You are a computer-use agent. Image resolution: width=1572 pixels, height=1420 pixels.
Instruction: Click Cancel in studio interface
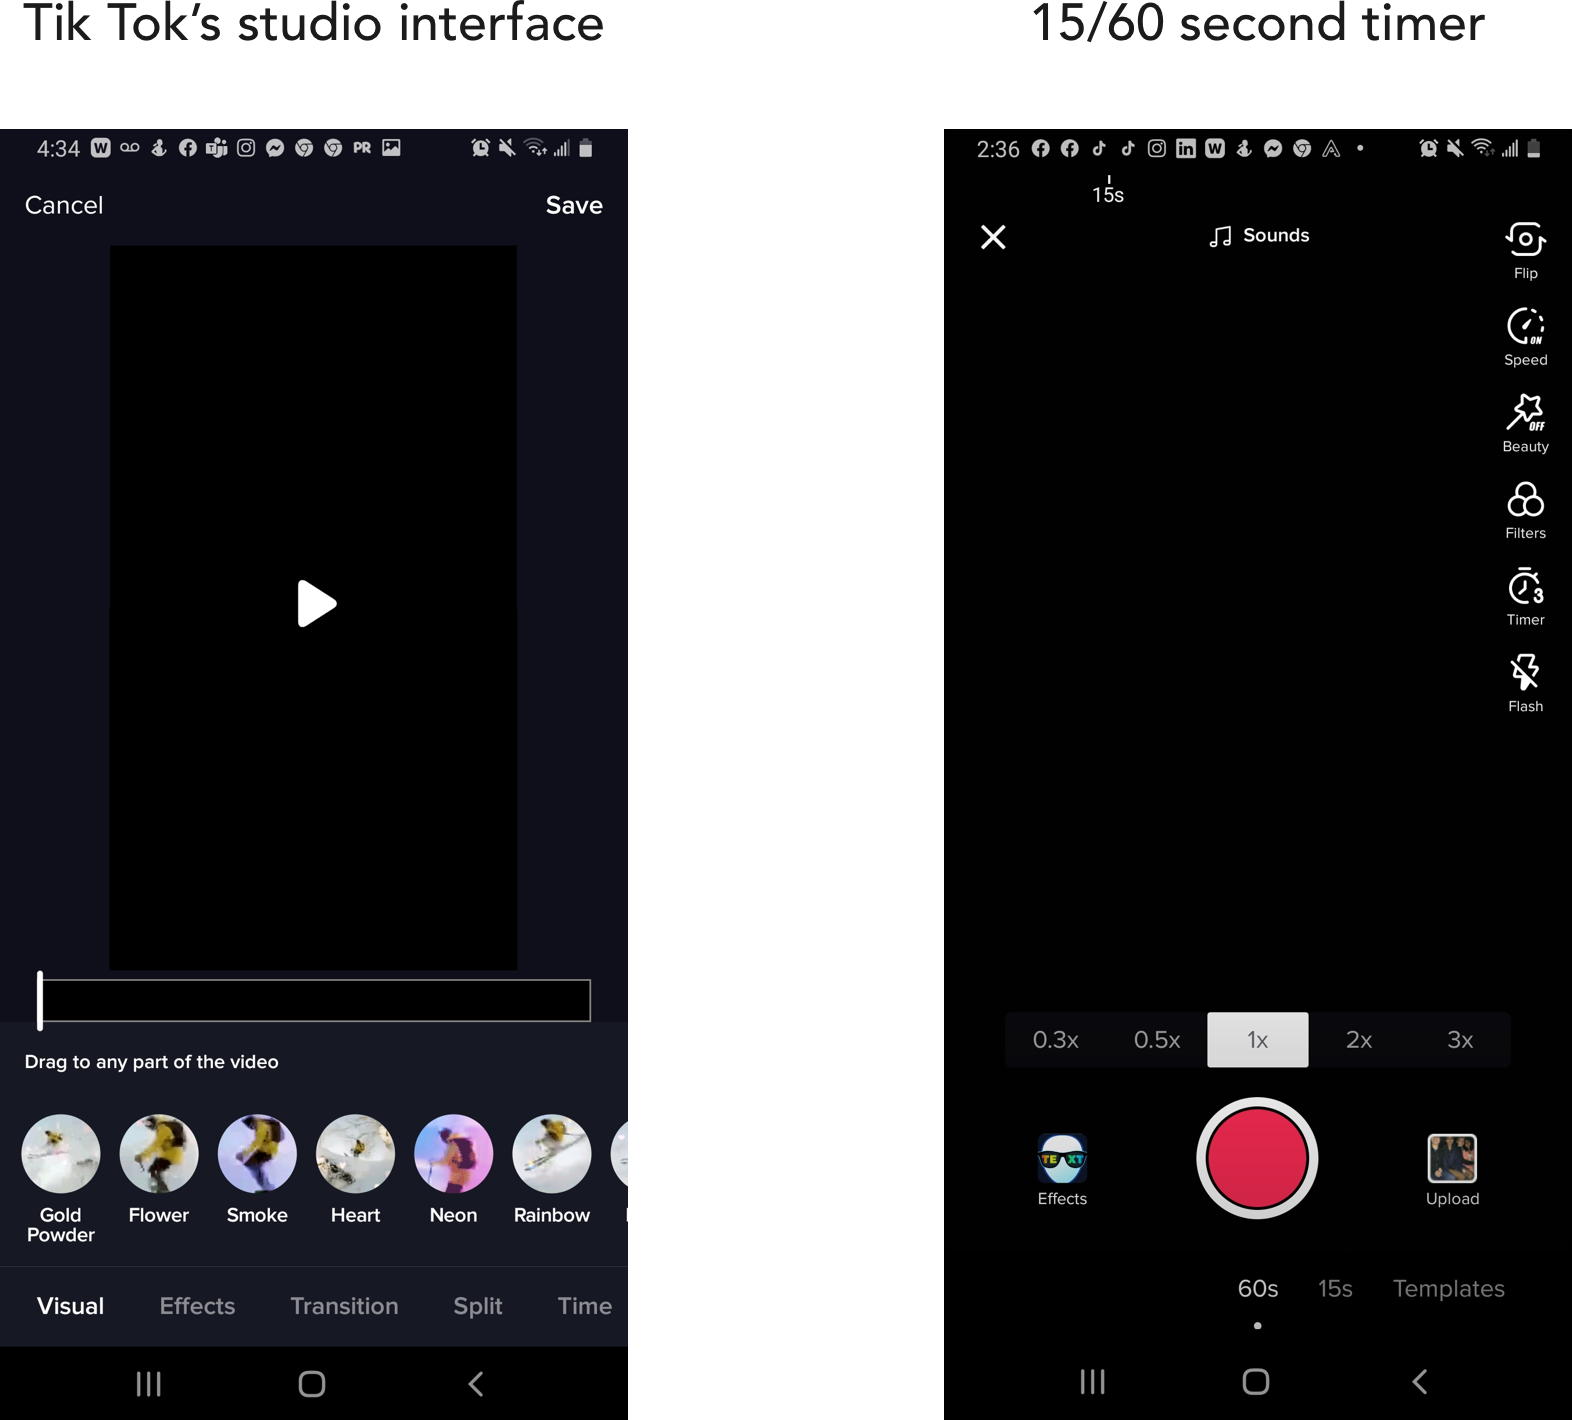(x=64, y=205)
